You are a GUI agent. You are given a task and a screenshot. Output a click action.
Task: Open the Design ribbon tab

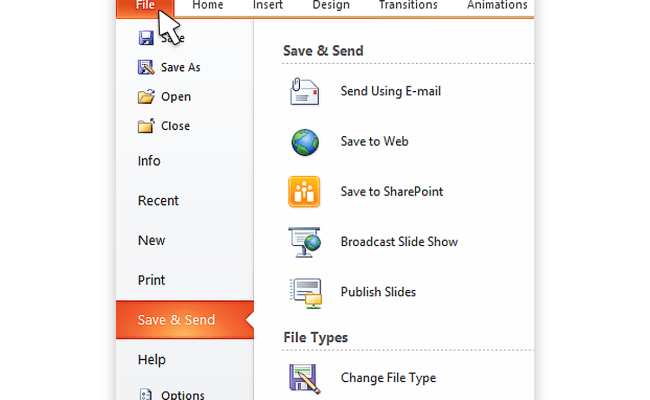point(331,5)
